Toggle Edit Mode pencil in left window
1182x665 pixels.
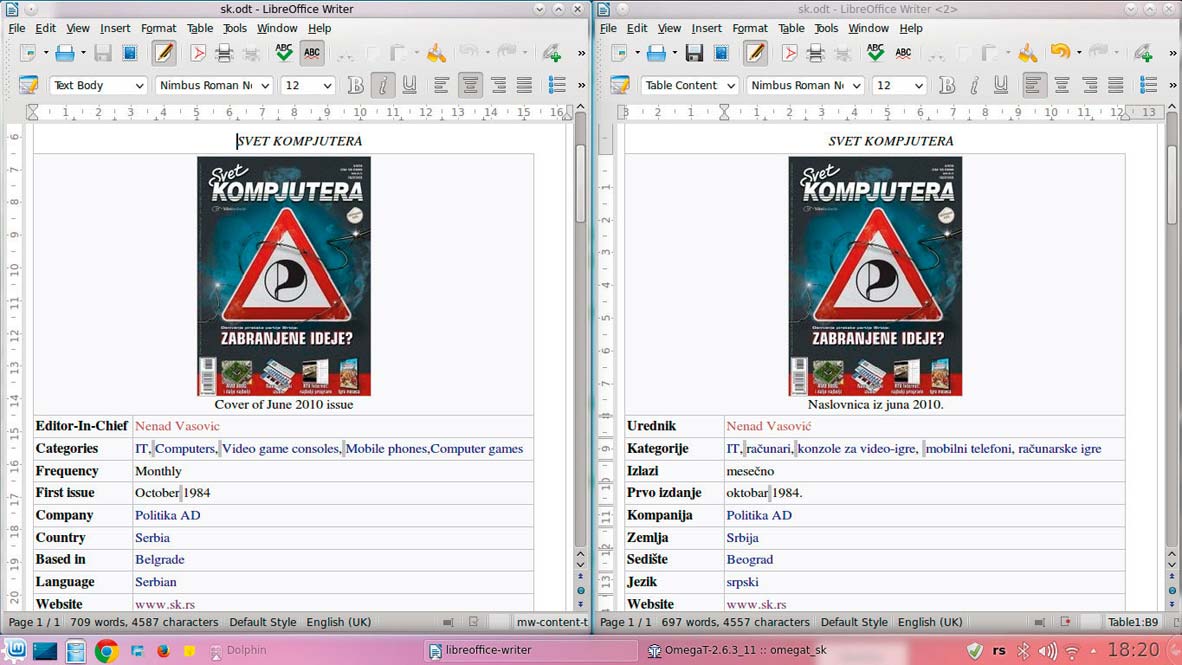coord(164,53)
